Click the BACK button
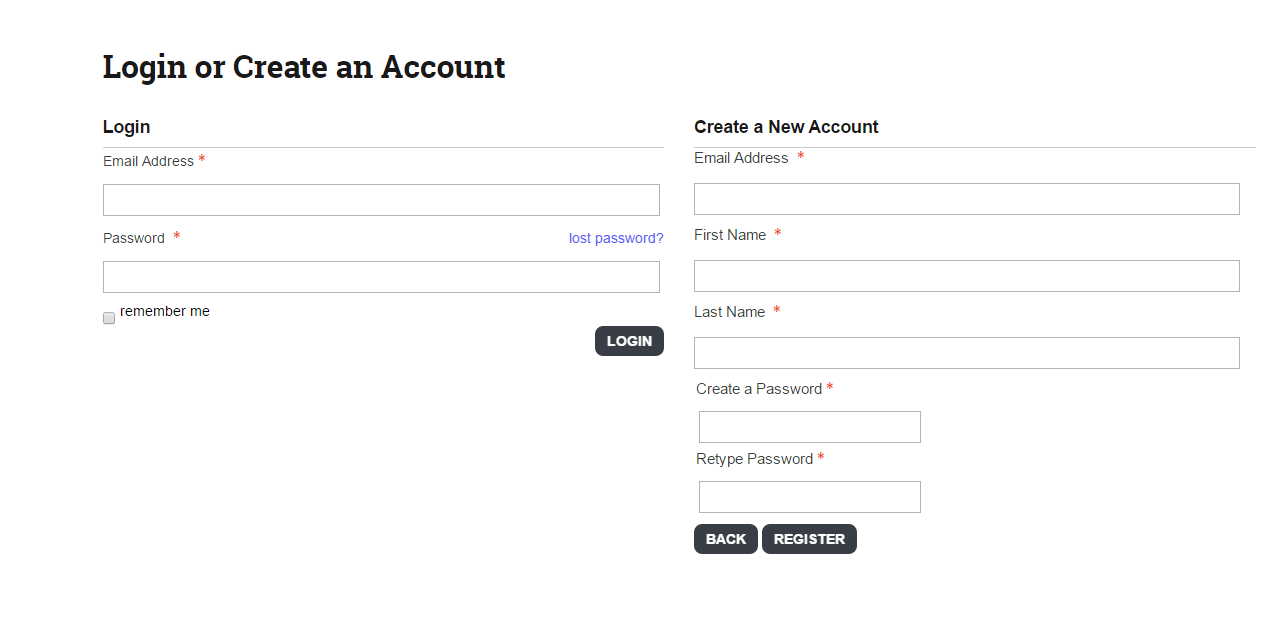Viewport: 1277px width, 619px height. pyautogui.click(x=726, y=539)
